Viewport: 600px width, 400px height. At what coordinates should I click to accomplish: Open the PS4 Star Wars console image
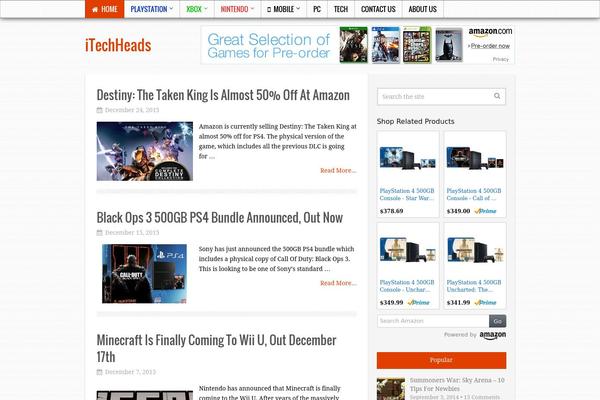click(408, 158)
